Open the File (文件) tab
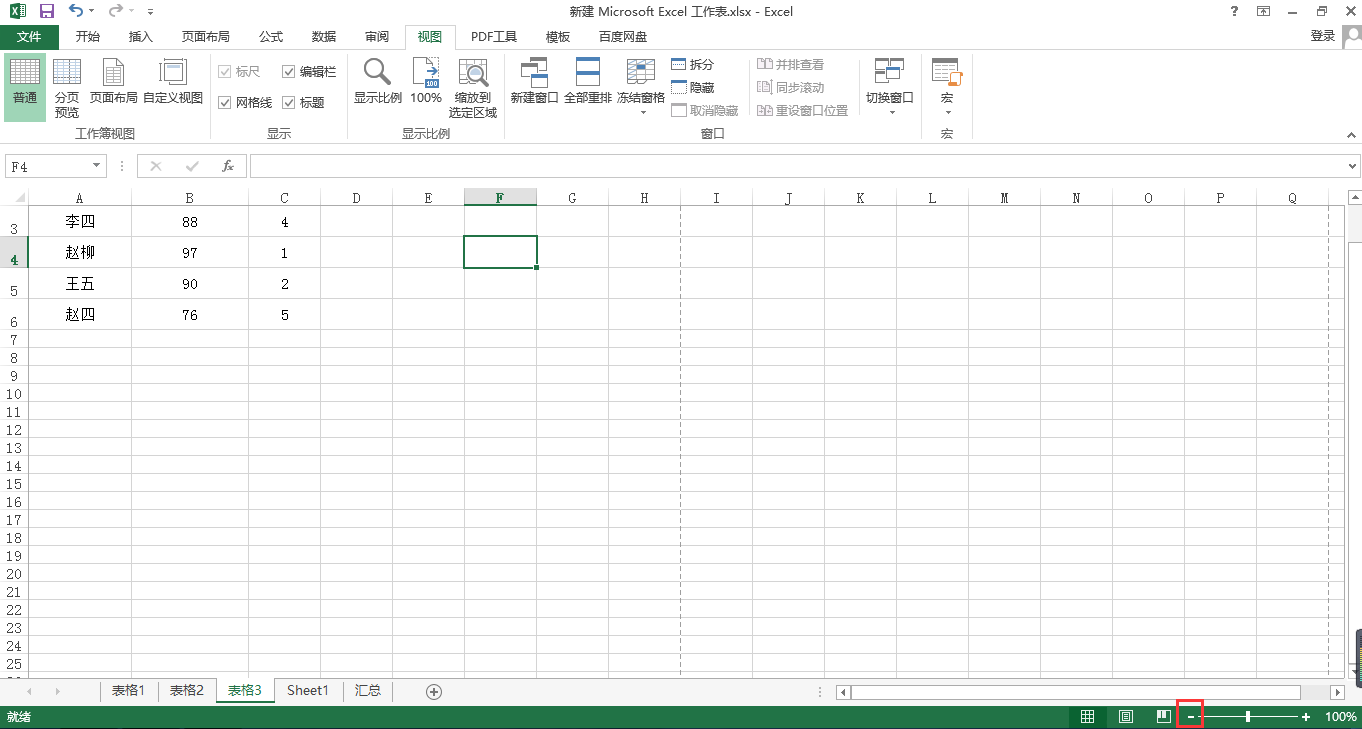 tap(29, 37)
